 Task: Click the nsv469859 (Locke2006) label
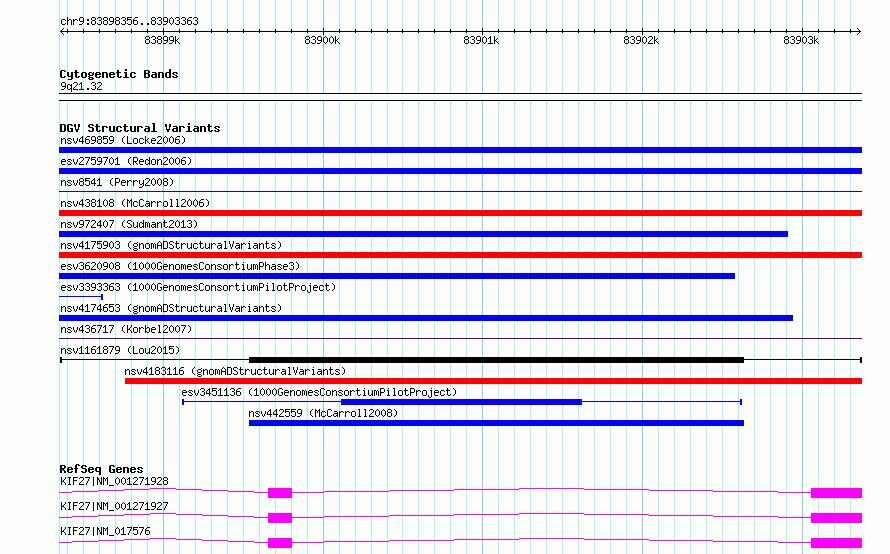coord(123,140)
